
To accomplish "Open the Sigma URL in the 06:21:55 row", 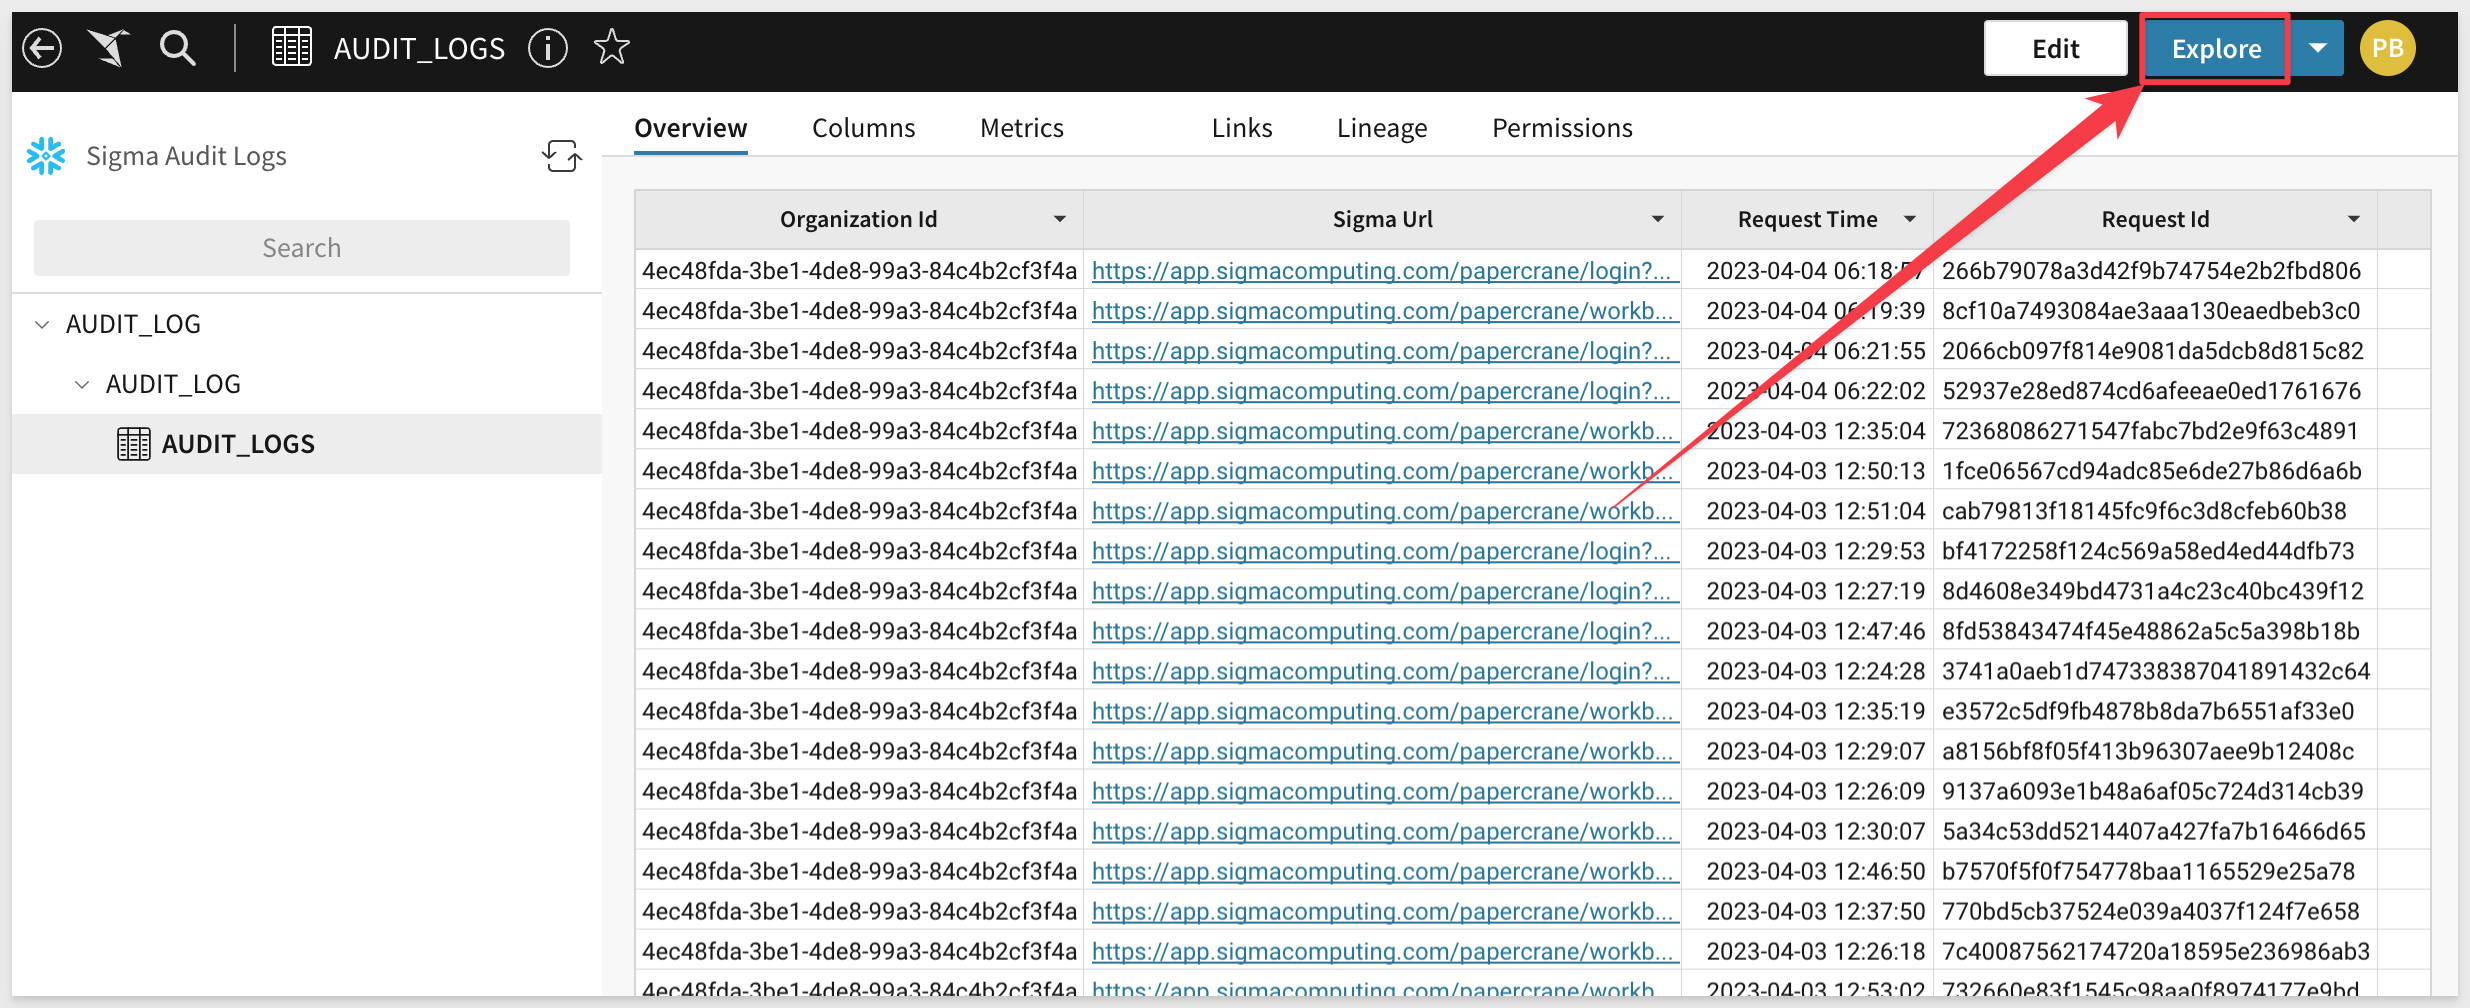I will 1382,351.
